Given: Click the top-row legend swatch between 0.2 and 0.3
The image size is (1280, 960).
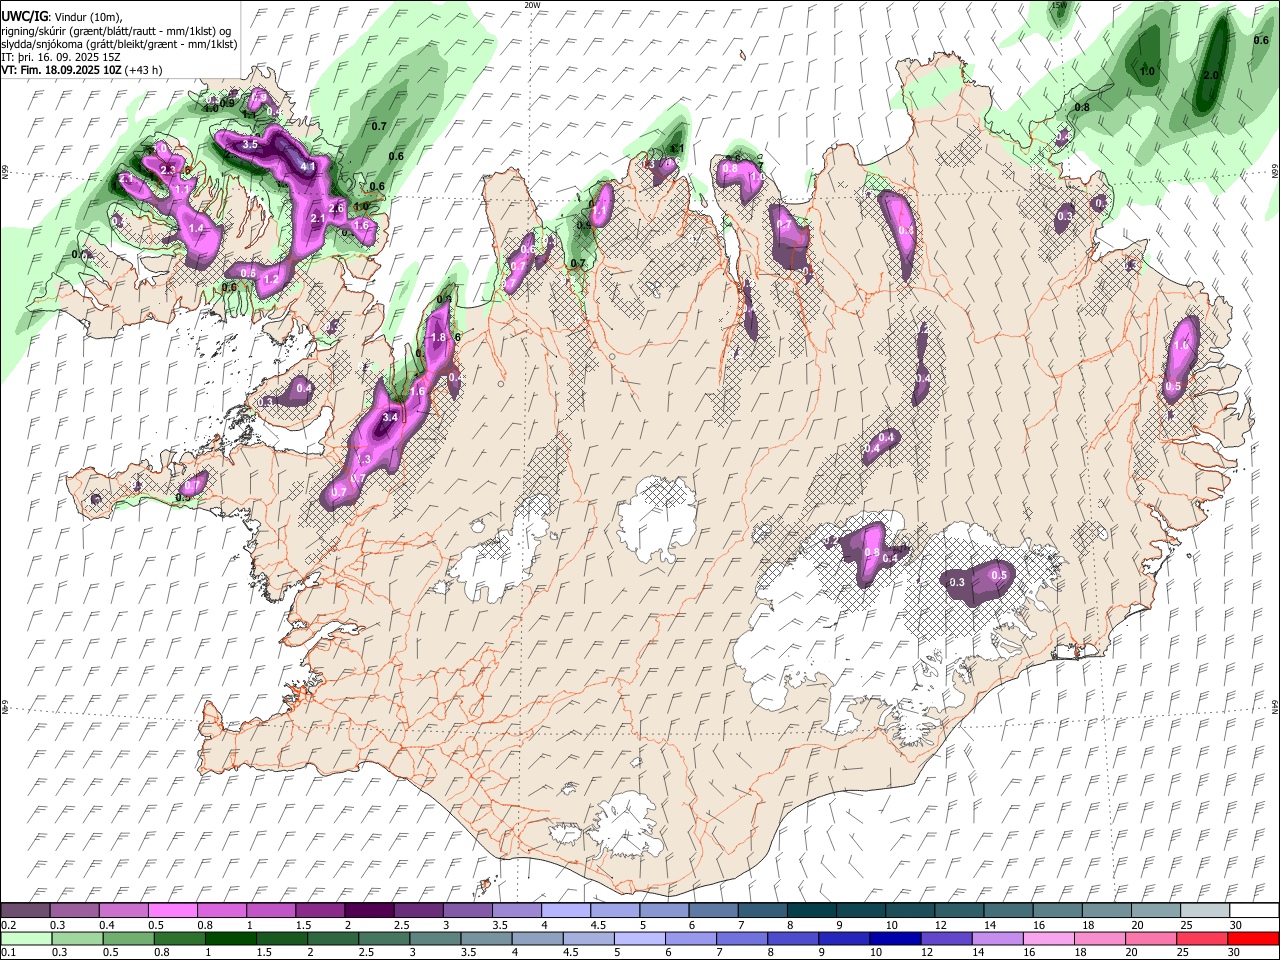Looking at the screenshot, I should pos(25,910).
